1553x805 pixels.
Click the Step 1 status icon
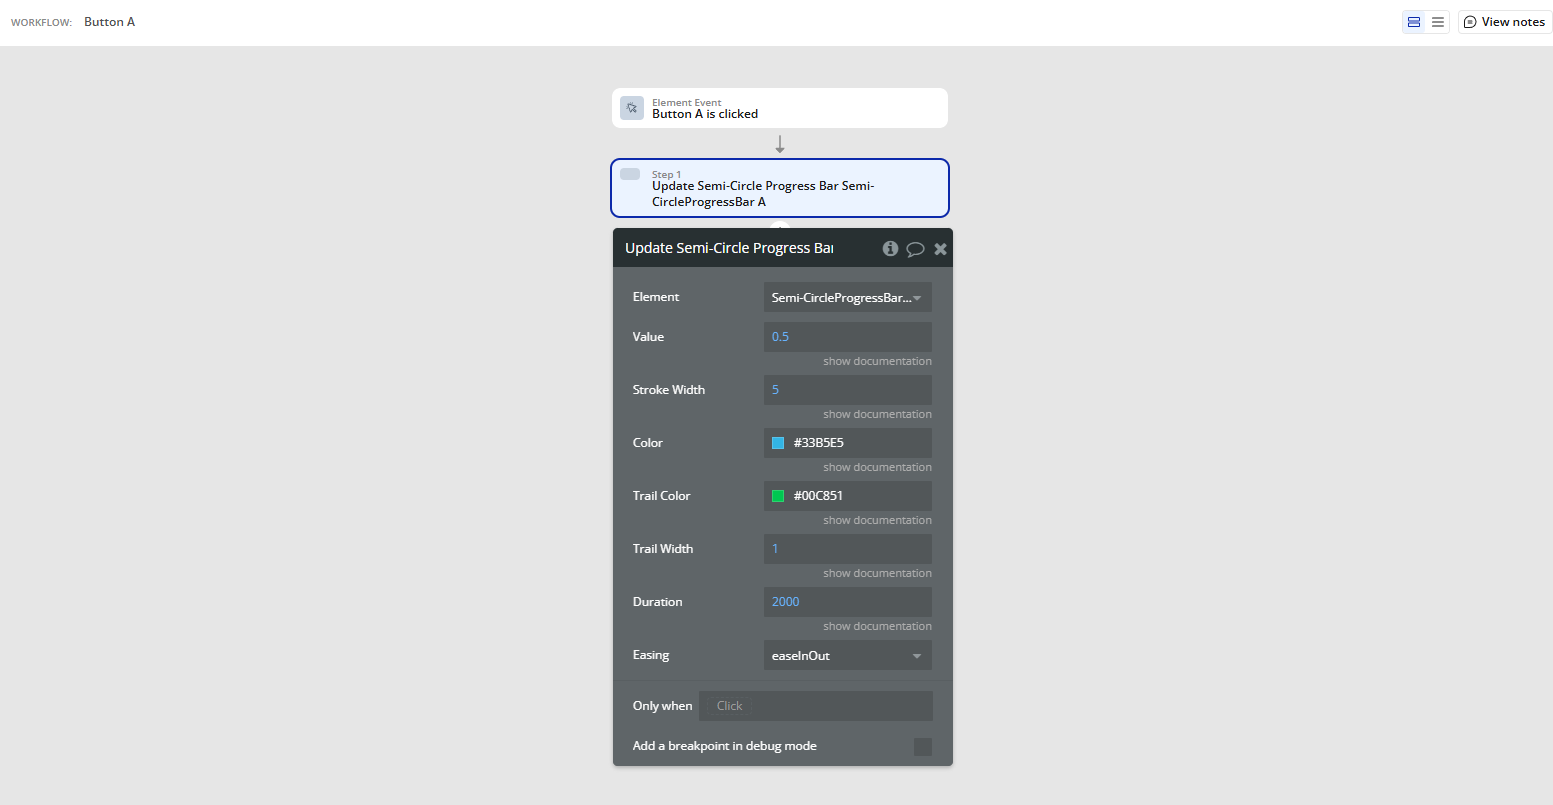tap(631, 173)
